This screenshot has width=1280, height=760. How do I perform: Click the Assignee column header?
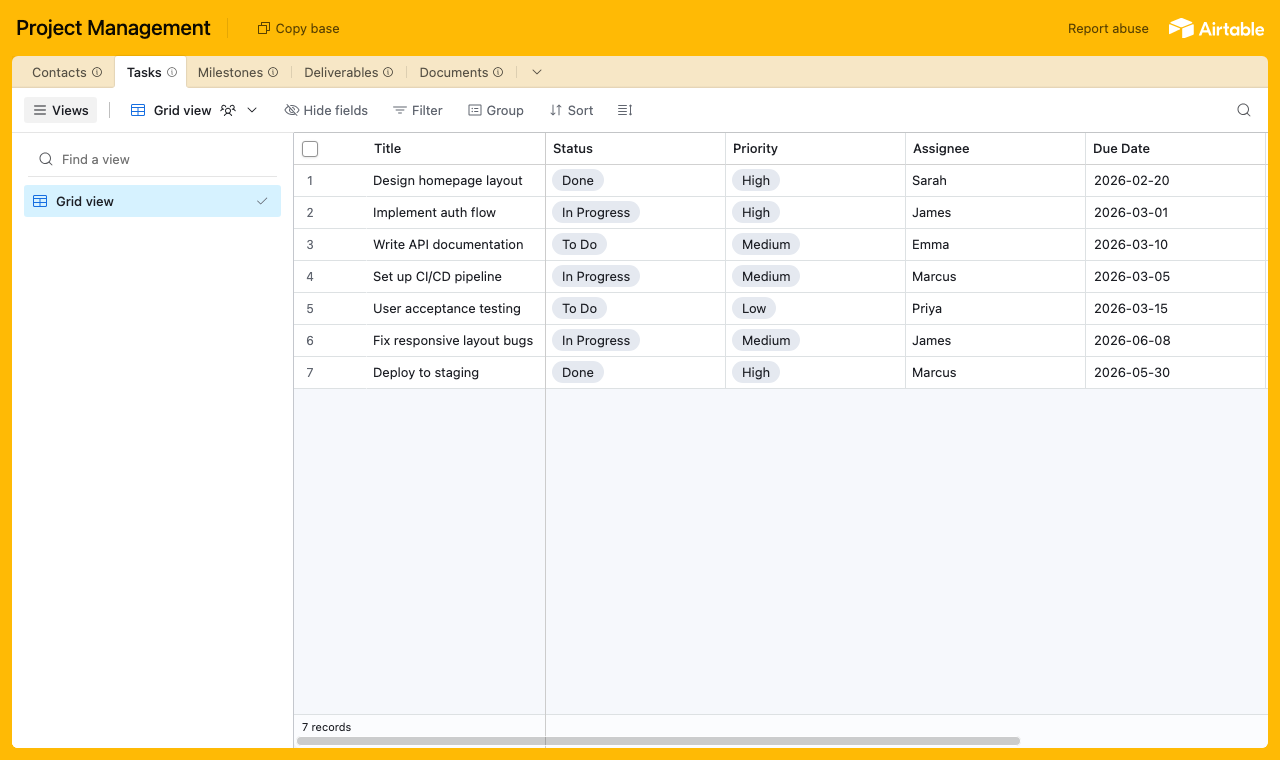(x=995, y=148)
